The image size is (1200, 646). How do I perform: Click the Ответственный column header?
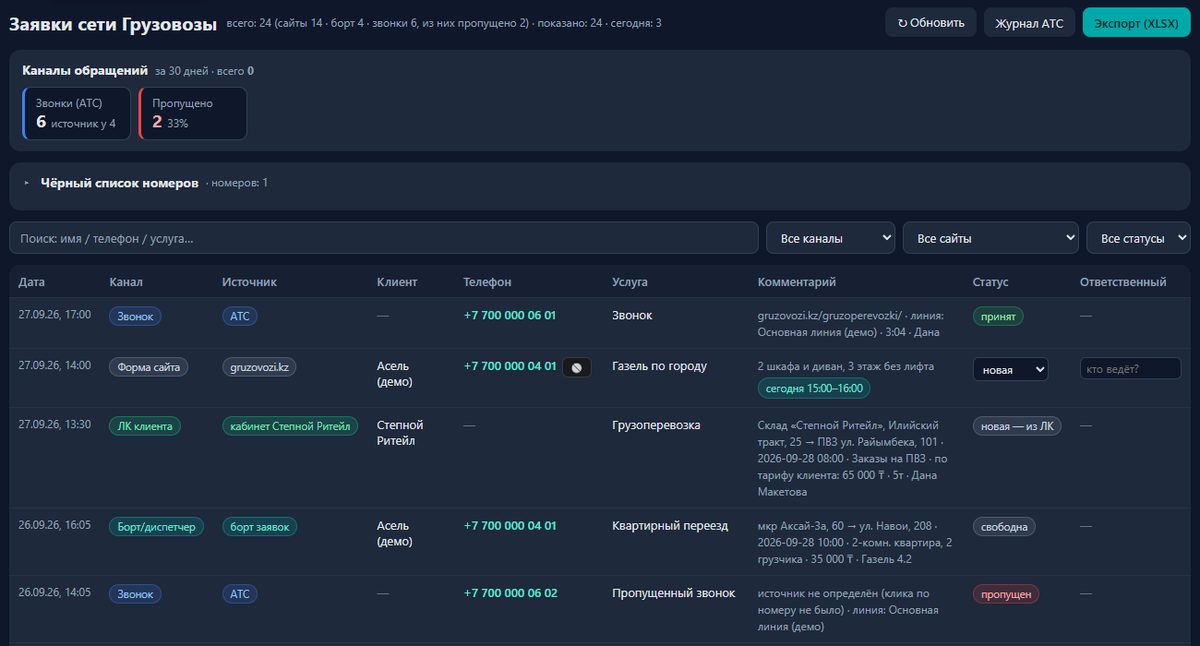pos(1123,282)
